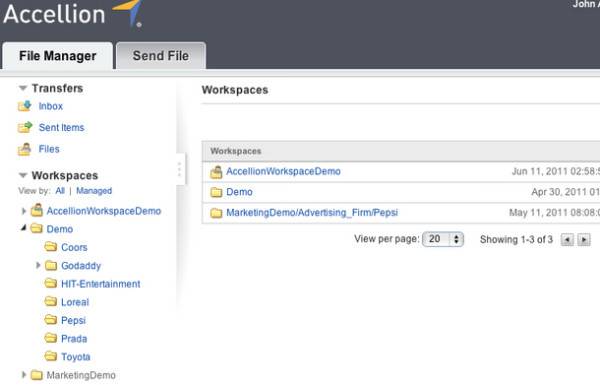This screenshot has height=385, width=600.
Task: Open the HIT-Entertainment folder
Action: click(101, 284)
